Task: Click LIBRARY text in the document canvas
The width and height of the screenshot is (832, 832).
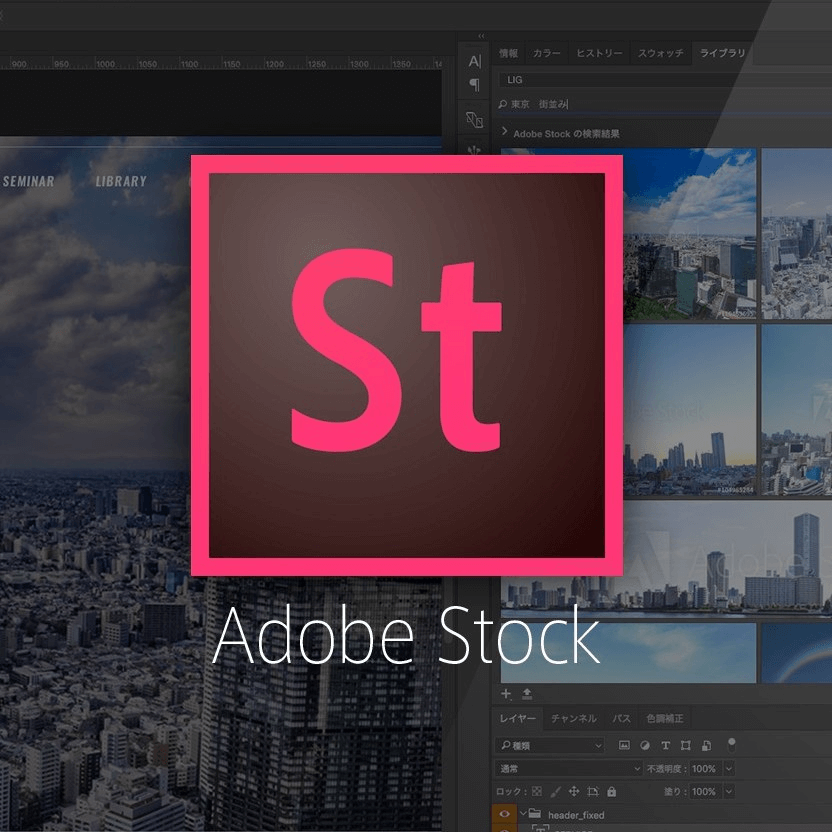Action: [x=121, y=181]
